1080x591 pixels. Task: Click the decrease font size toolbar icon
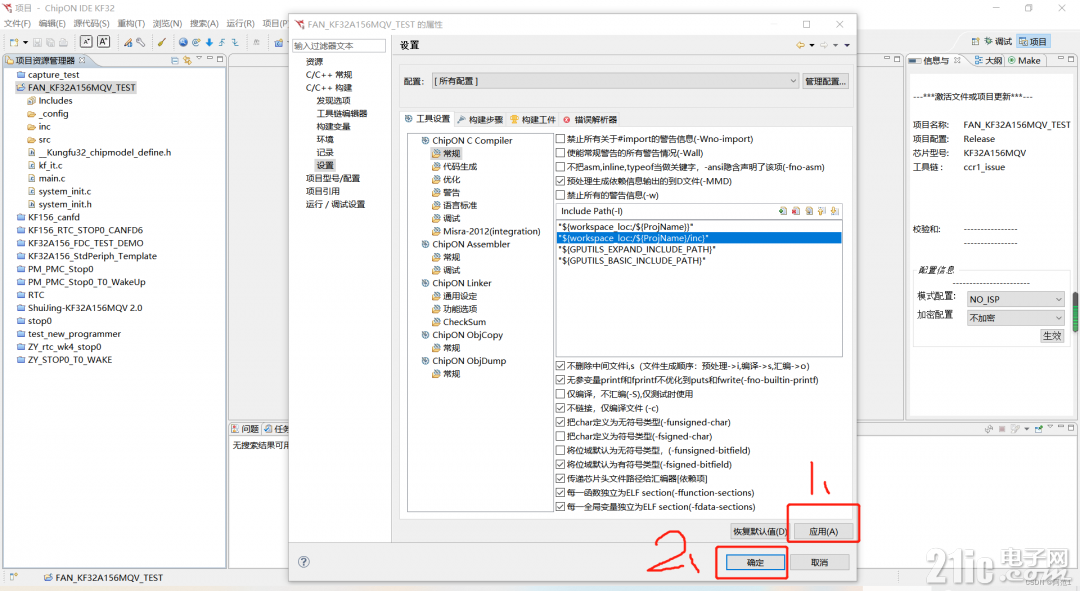point(86,42)
